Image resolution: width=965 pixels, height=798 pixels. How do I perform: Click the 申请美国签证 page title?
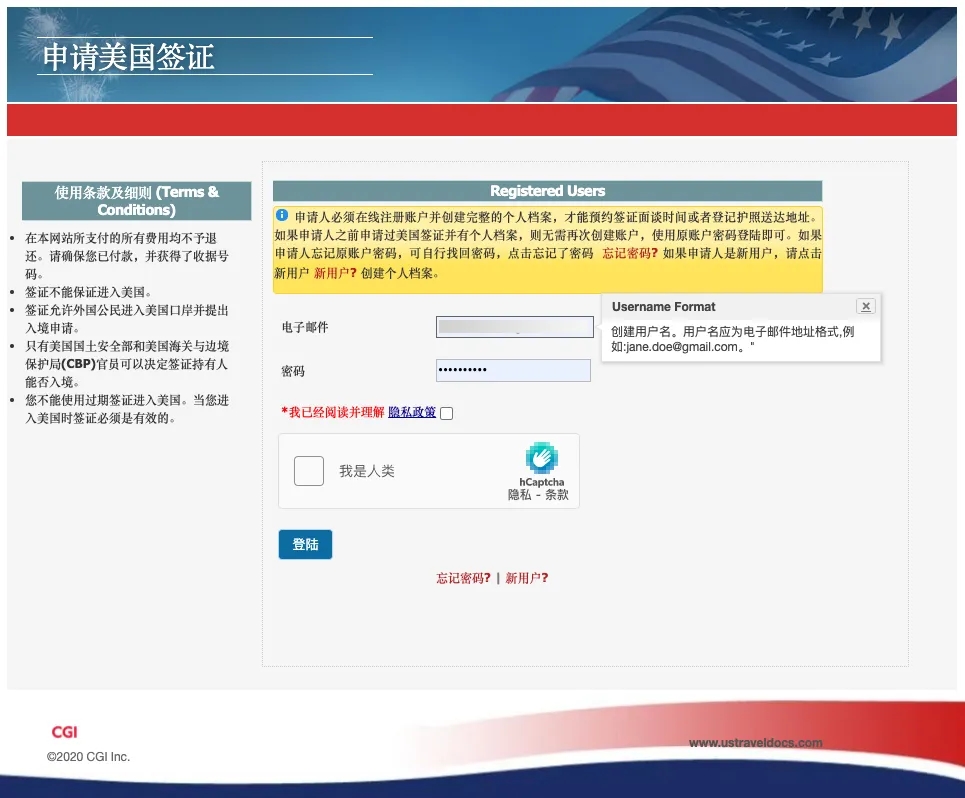(128, 57)
